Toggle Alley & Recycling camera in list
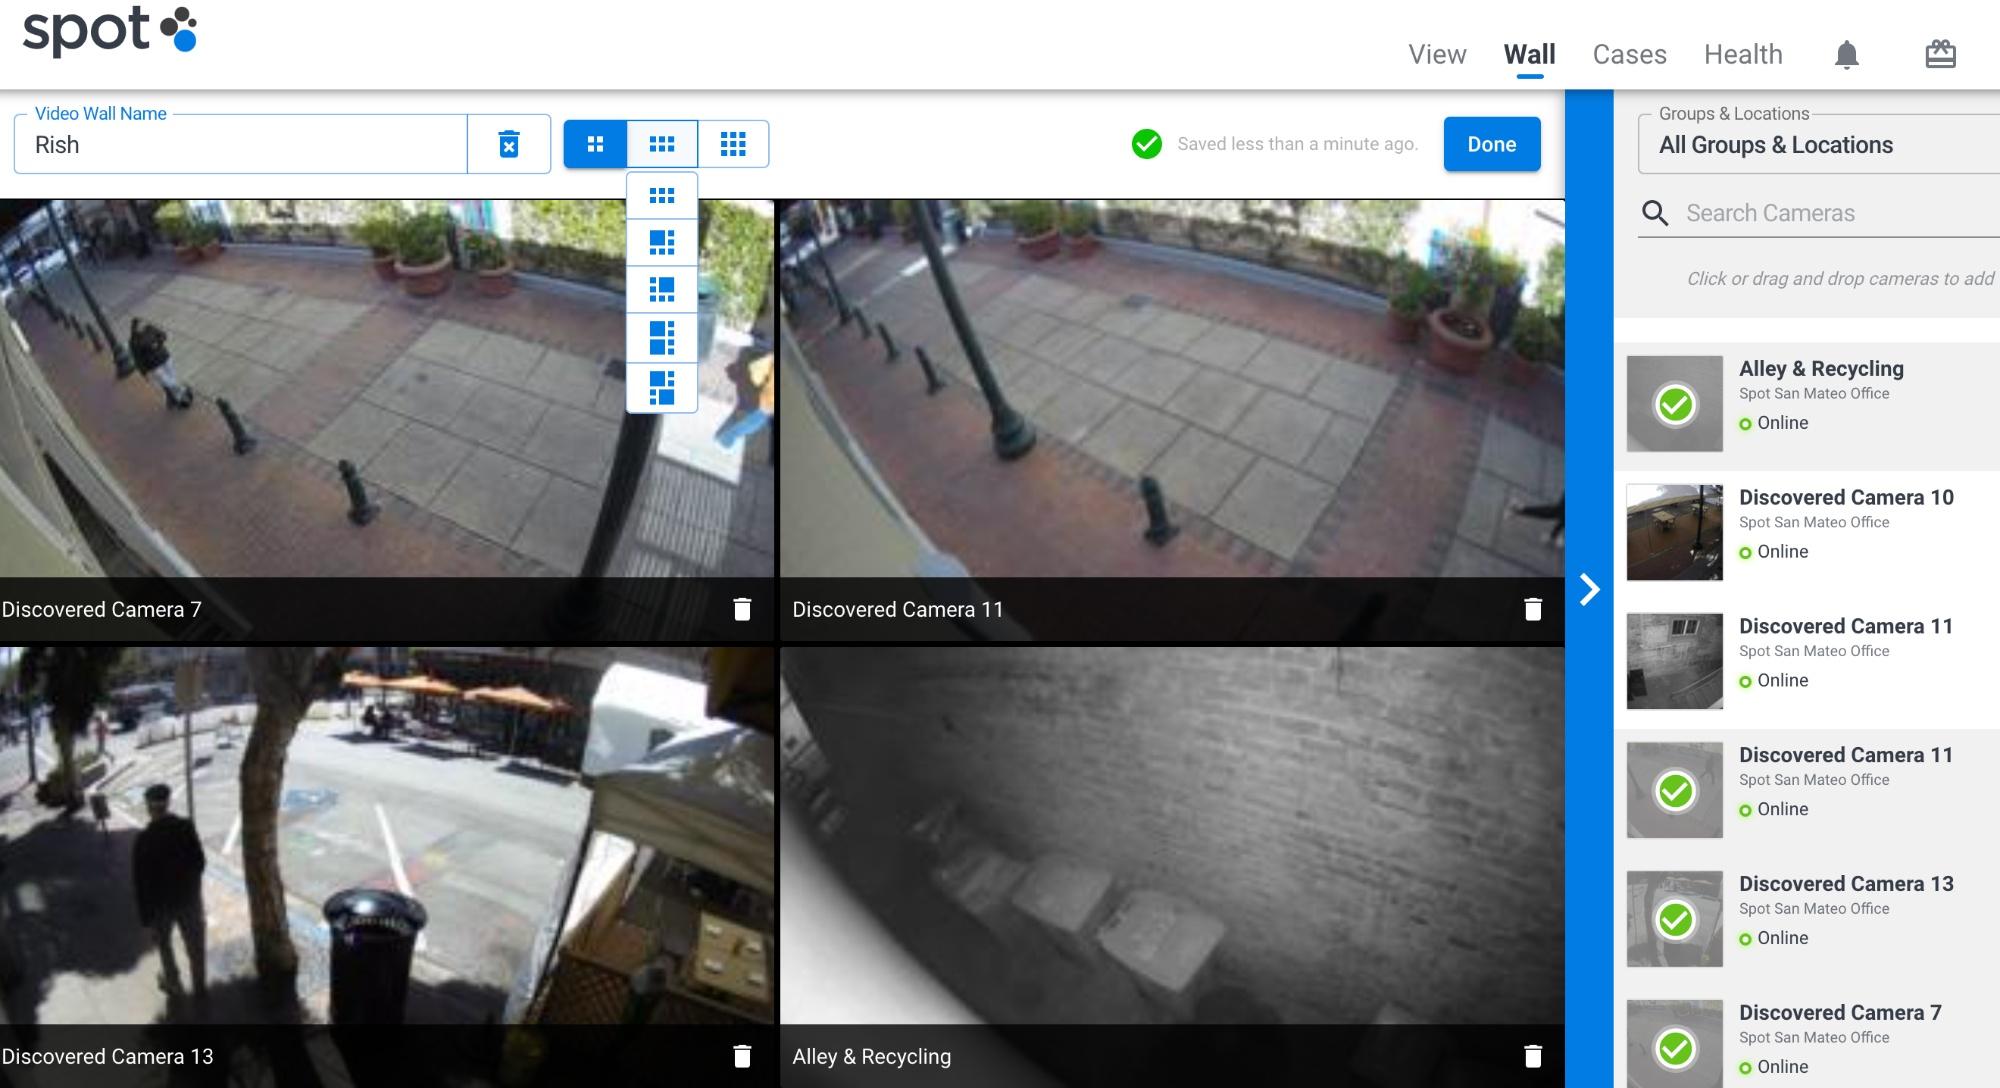Viewport: 2000px width, 1088px height. click(1675, 404)
